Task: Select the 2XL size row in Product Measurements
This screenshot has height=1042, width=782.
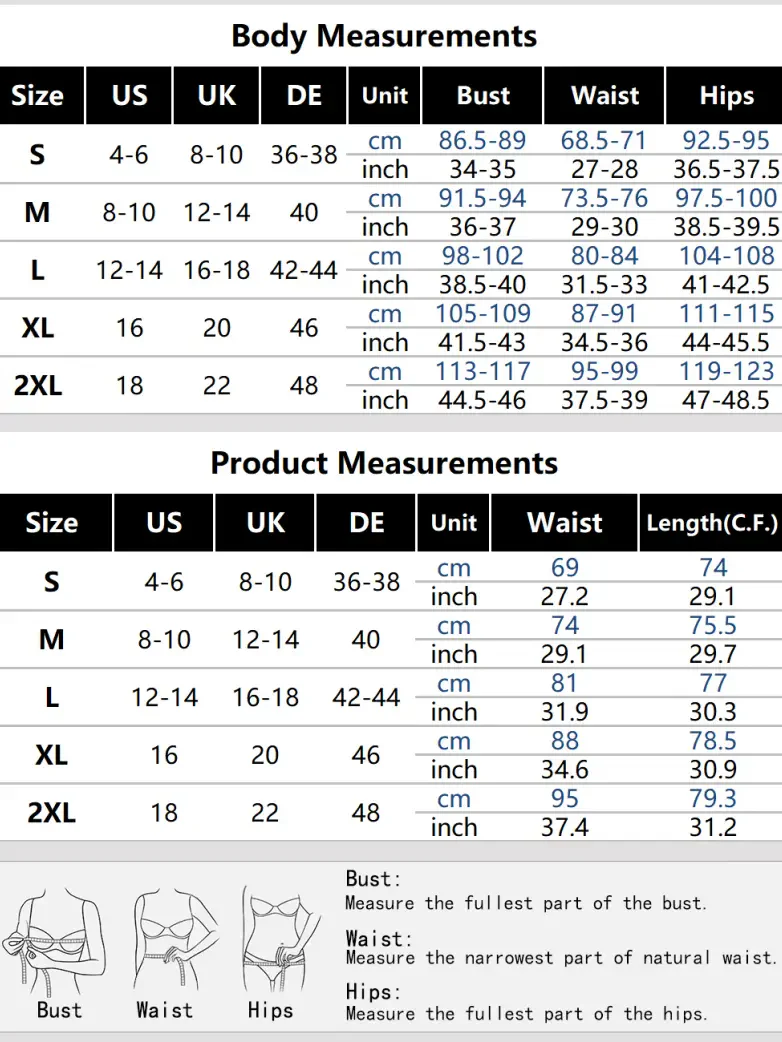Action: coord(391,812)
